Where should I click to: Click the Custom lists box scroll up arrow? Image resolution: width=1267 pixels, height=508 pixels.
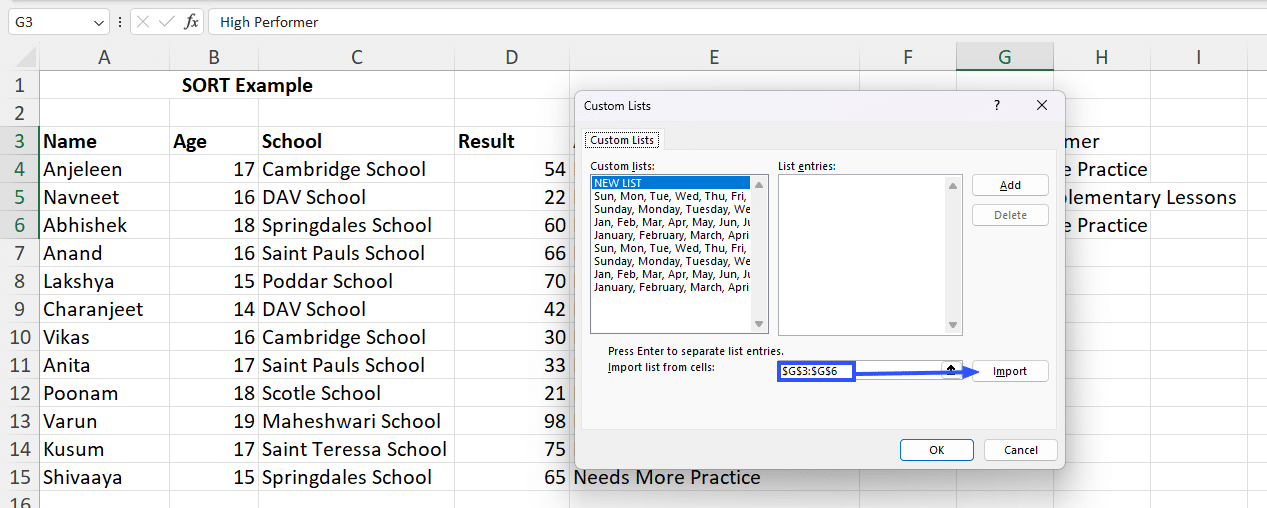[x=759, y=184]
